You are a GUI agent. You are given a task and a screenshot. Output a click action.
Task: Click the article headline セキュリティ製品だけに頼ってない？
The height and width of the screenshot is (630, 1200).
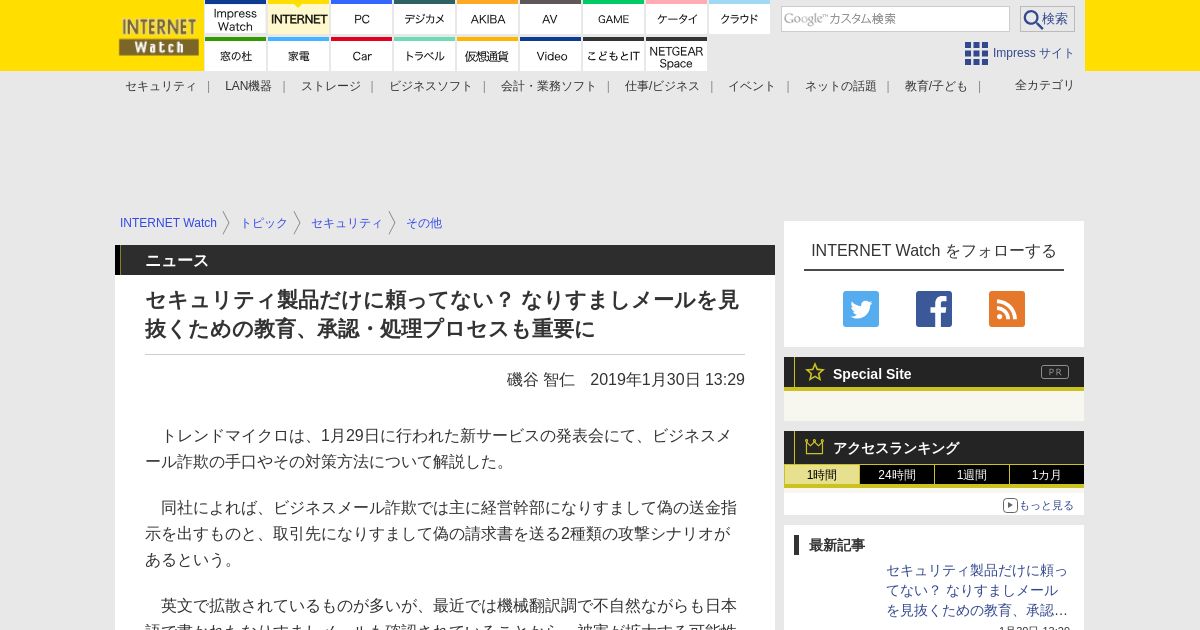[x=444, y=314]
